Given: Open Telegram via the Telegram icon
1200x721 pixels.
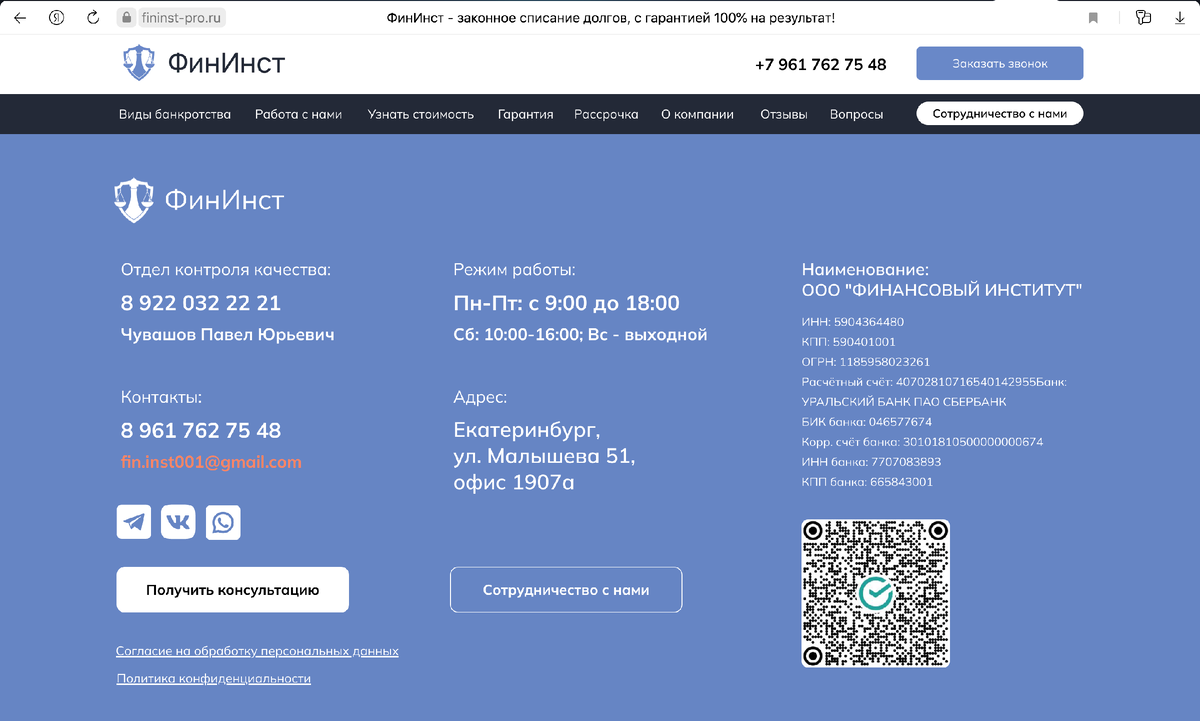Looking at the screenshot, I should [x=133, y=521].
